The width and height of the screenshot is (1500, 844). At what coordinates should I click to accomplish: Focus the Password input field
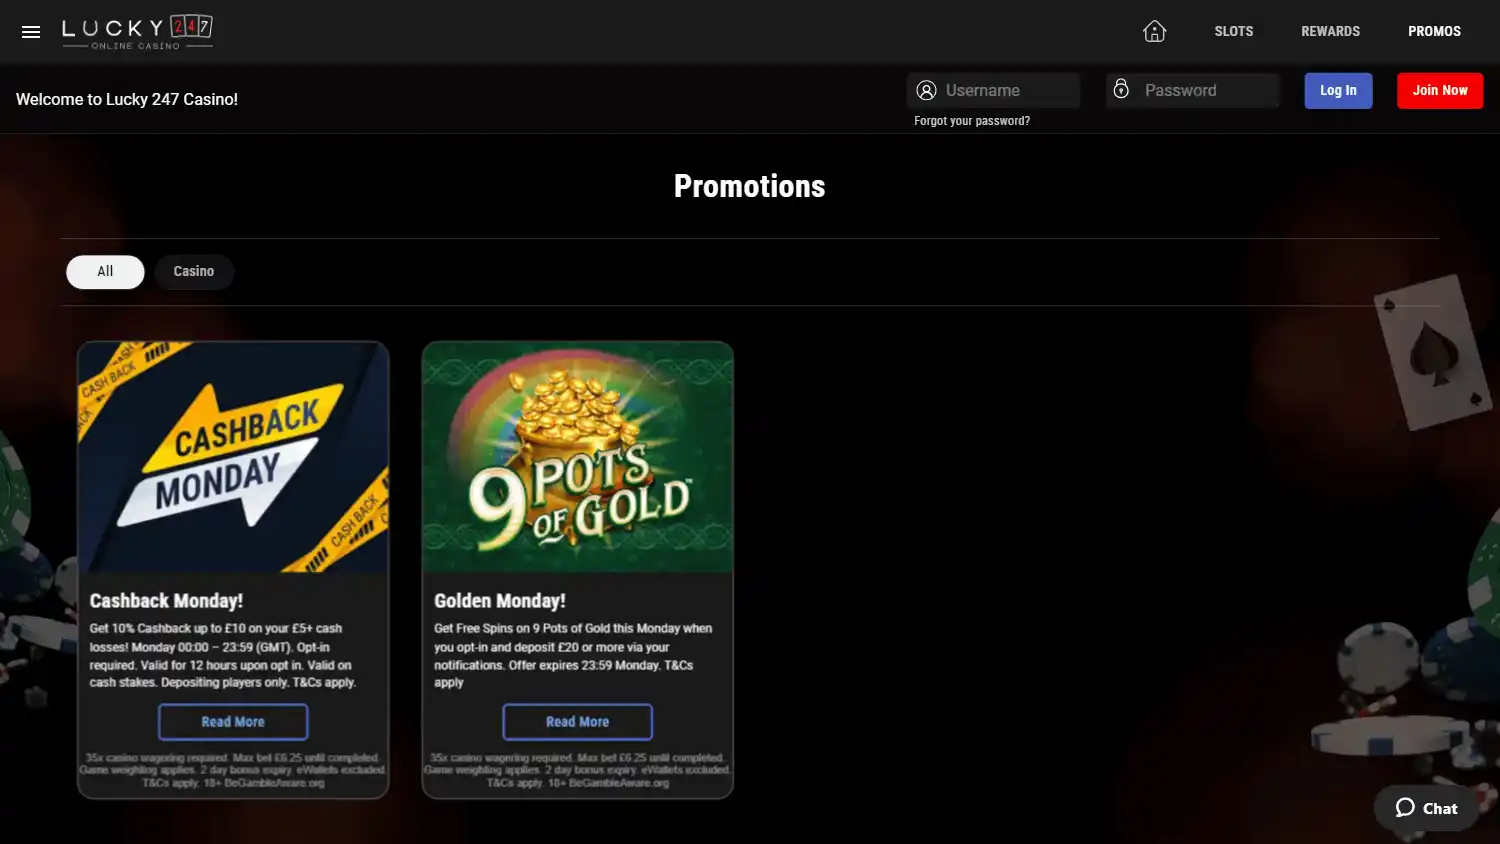point(1193,91)
